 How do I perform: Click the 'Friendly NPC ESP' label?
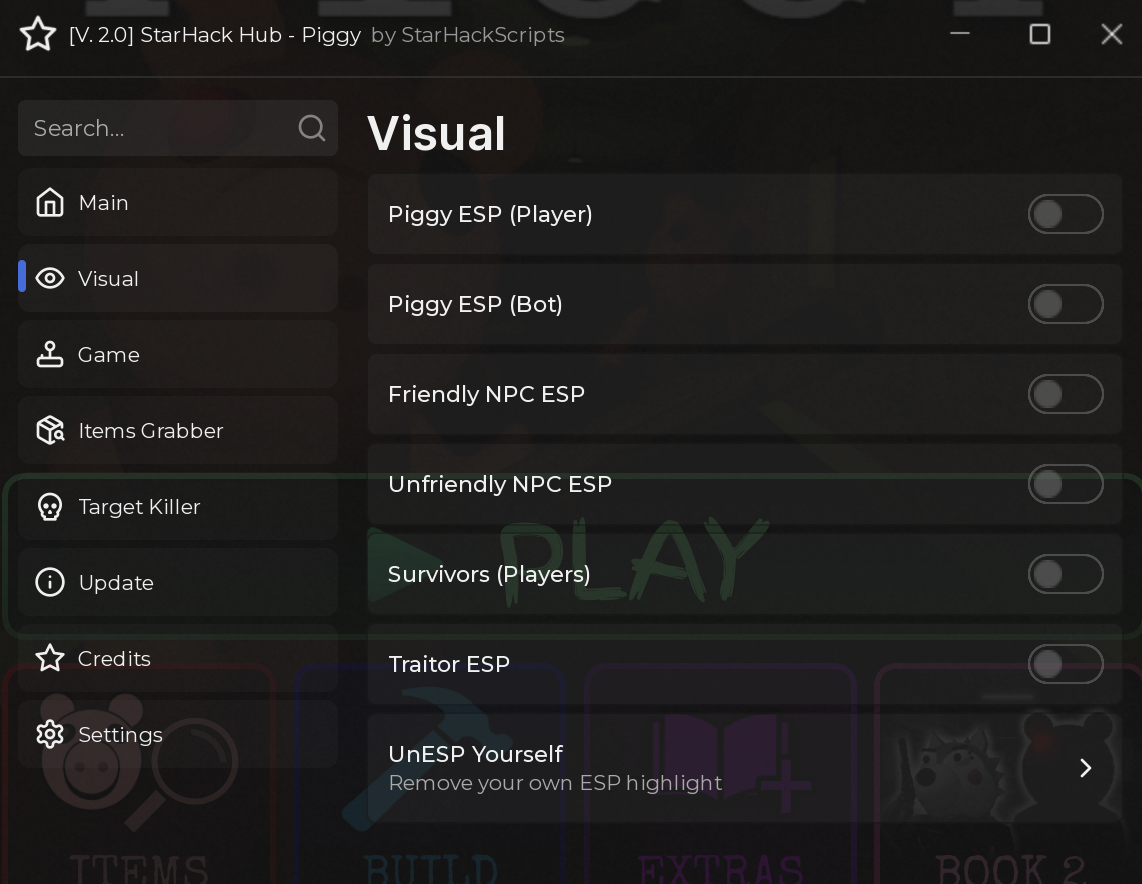pos(487,394)
